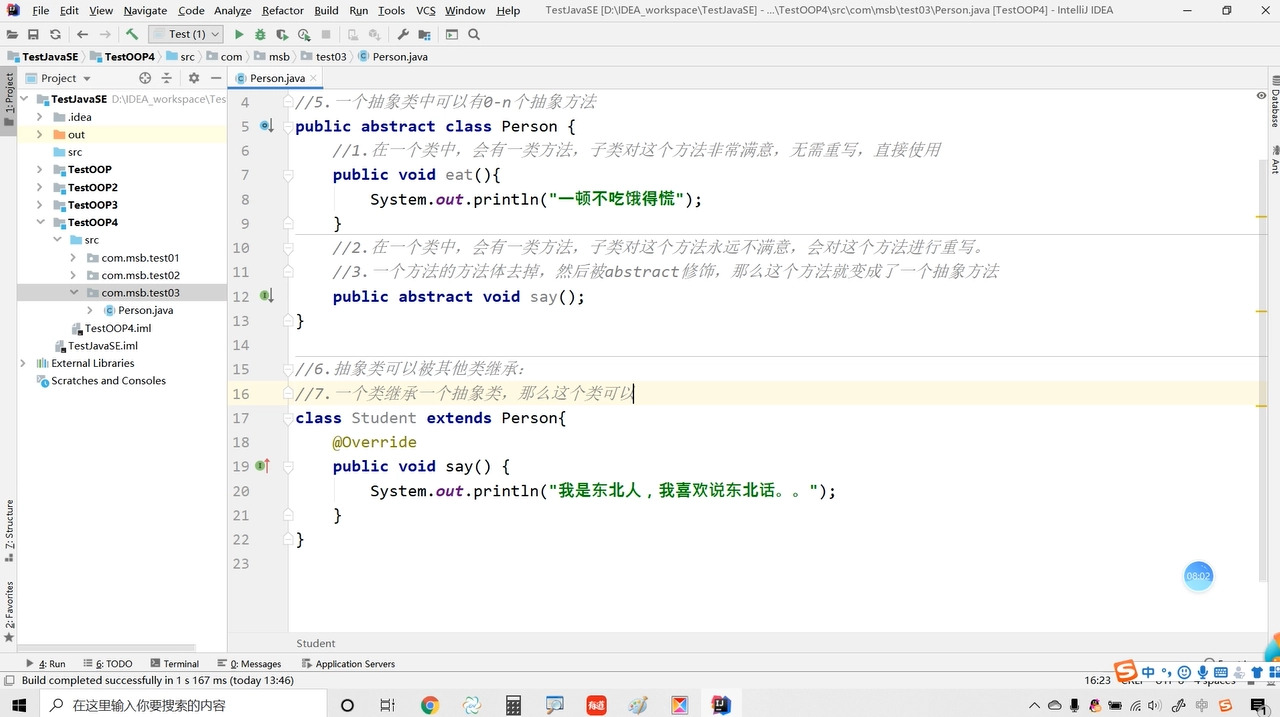This screenshot has width=1280, height=717.
Task: Open the Messages tool window tab
Action: point(249,664)
